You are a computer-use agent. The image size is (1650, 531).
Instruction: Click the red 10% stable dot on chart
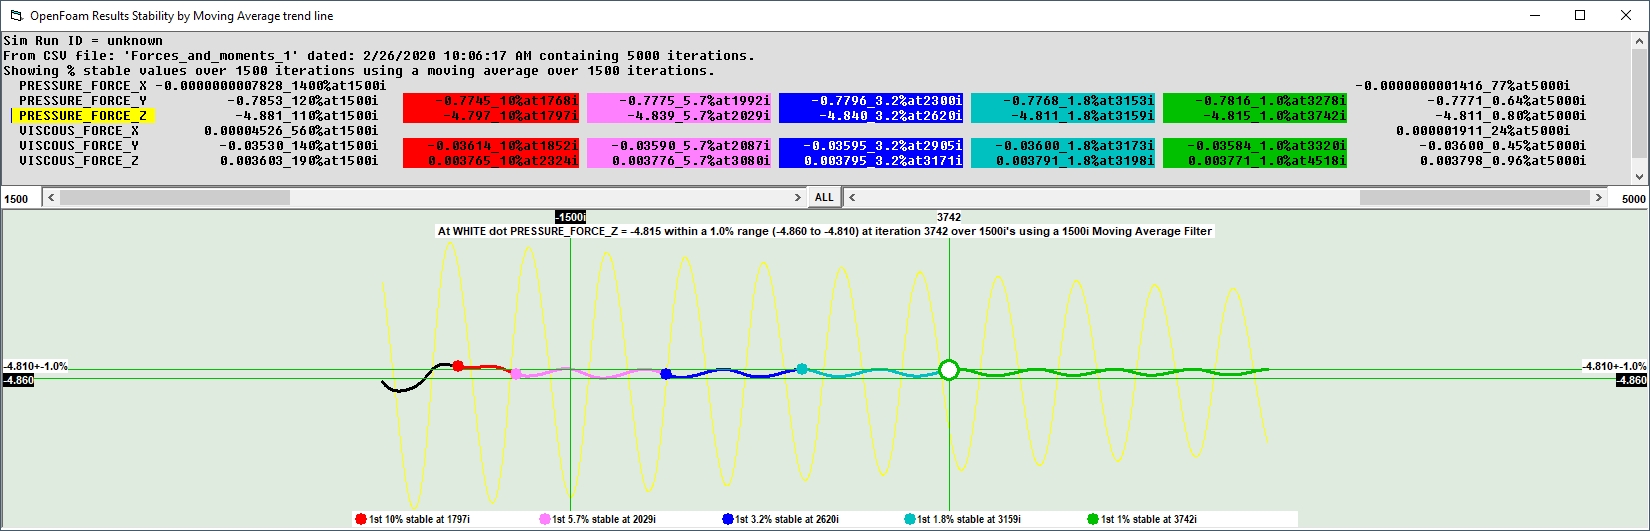click(458, 366)
